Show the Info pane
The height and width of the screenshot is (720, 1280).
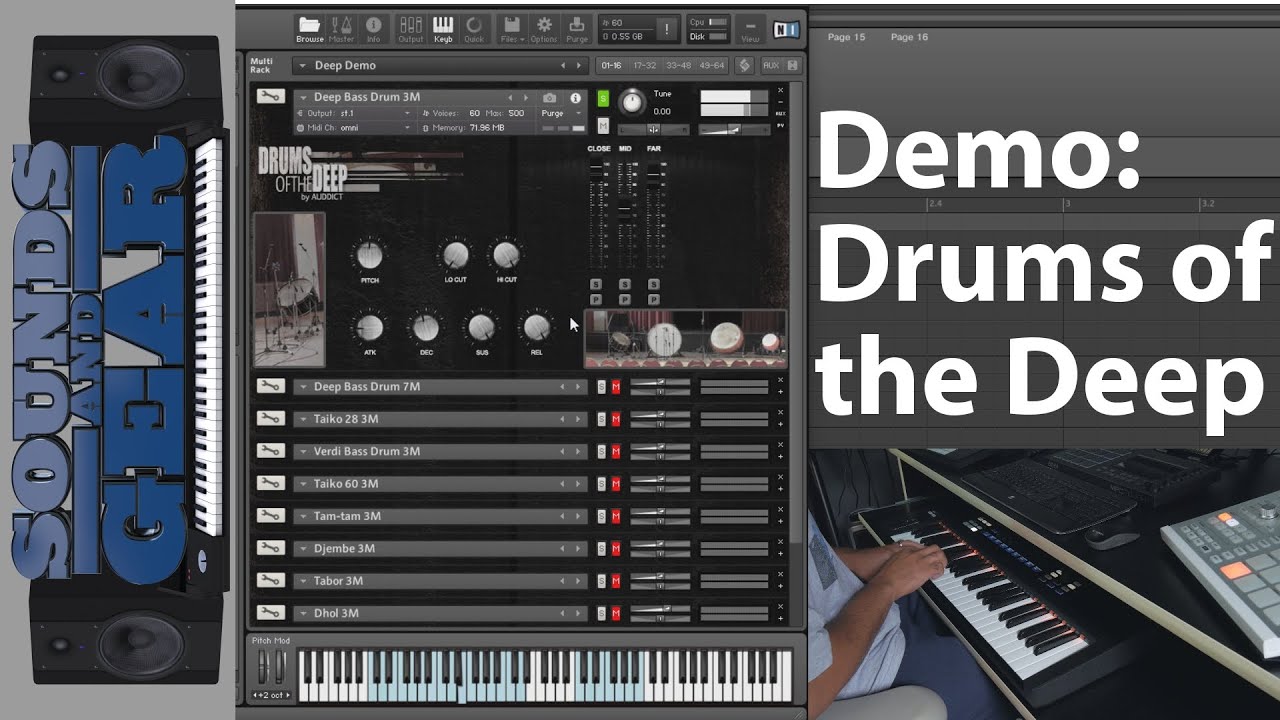[373, 29]
